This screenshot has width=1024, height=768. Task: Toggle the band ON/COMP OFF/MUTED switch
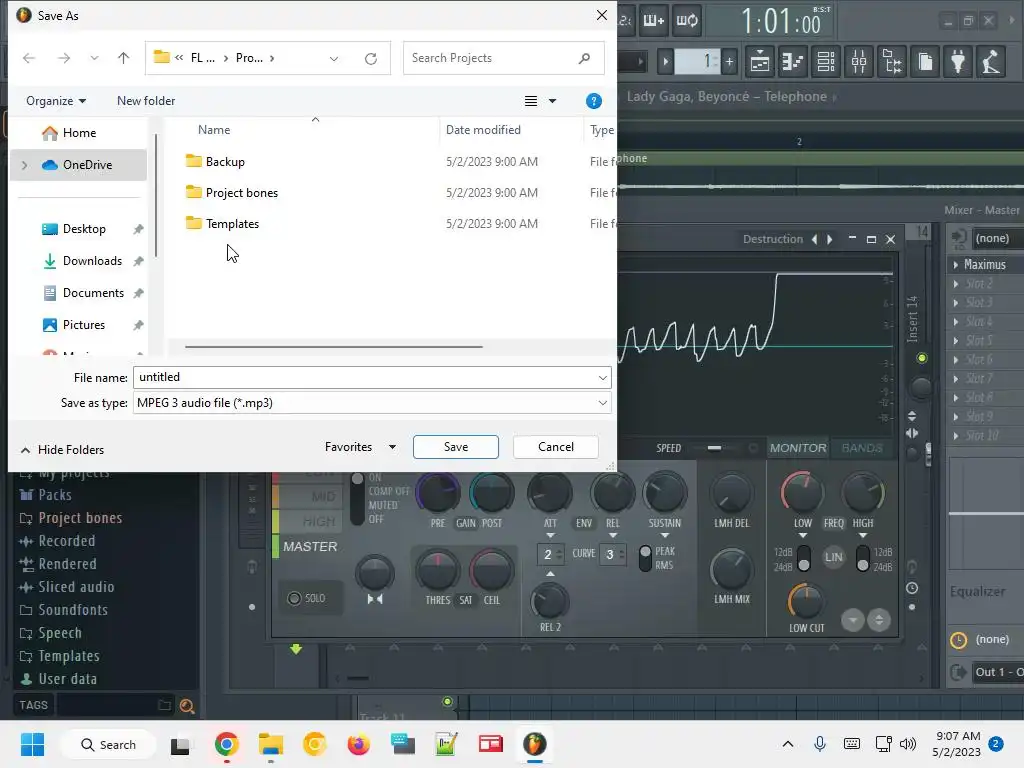(357, 498)
